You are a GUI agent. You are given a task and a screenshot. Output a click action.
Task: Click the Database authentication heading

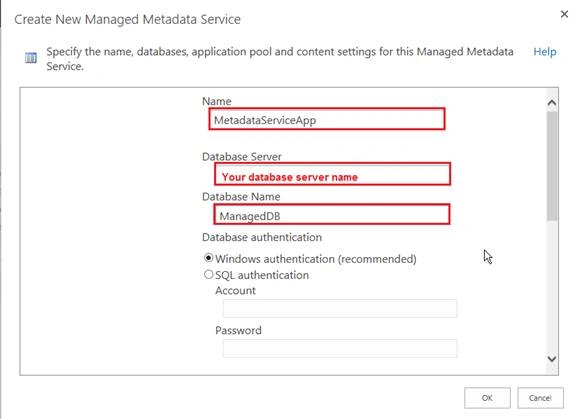(x=262, y=237)
